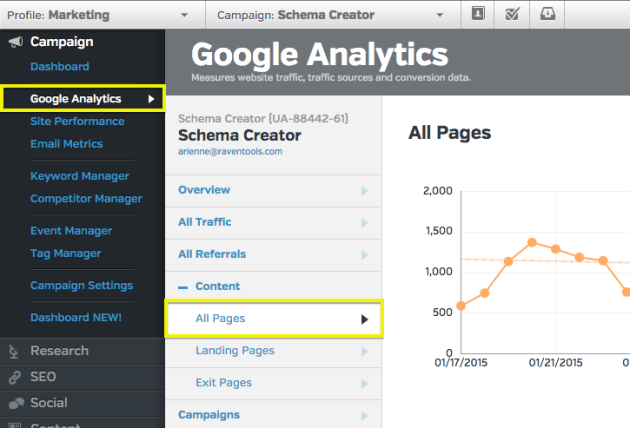Open the All Traffic report
The height and width of the screenshot is (428, 630).
(273, 223)
